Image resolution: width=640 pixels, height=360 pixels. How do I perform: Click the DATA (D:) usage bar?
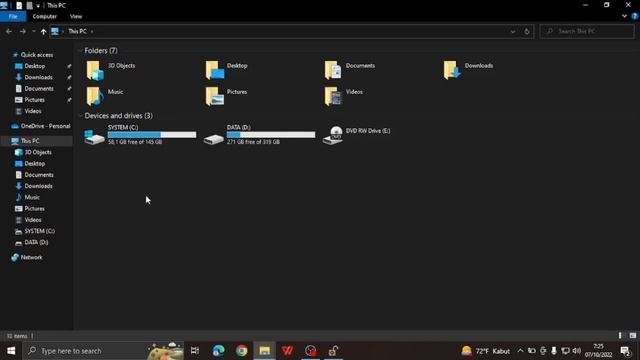271,135
